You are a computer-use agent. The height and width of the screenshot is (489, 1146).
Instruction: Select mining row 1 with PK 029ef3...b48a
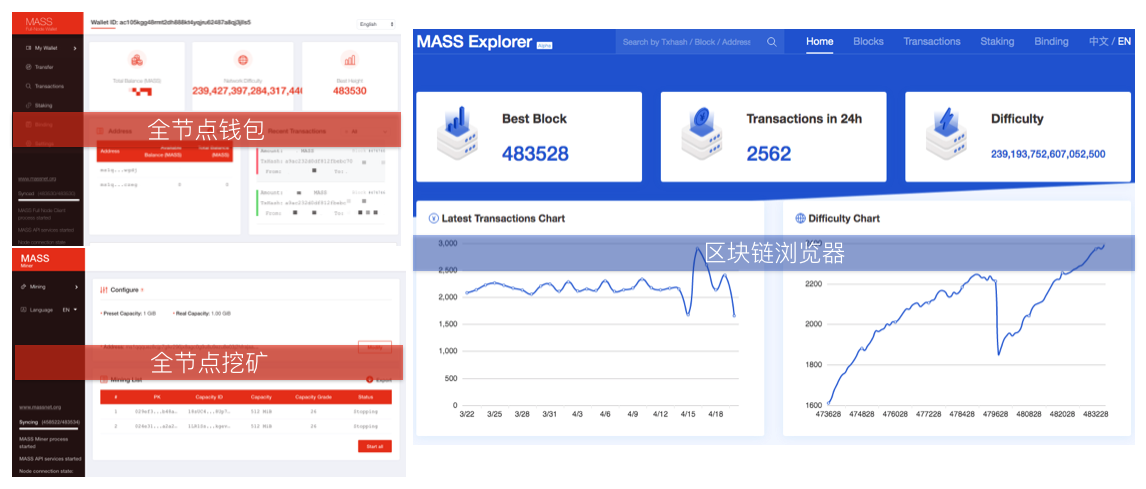point(246,411)
